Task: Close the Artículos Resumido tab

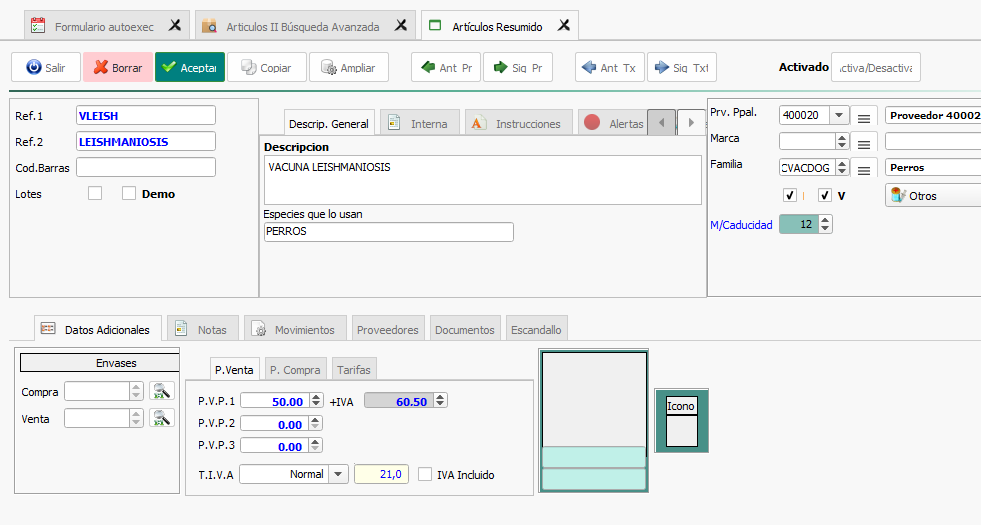Action: pos(564,26)
